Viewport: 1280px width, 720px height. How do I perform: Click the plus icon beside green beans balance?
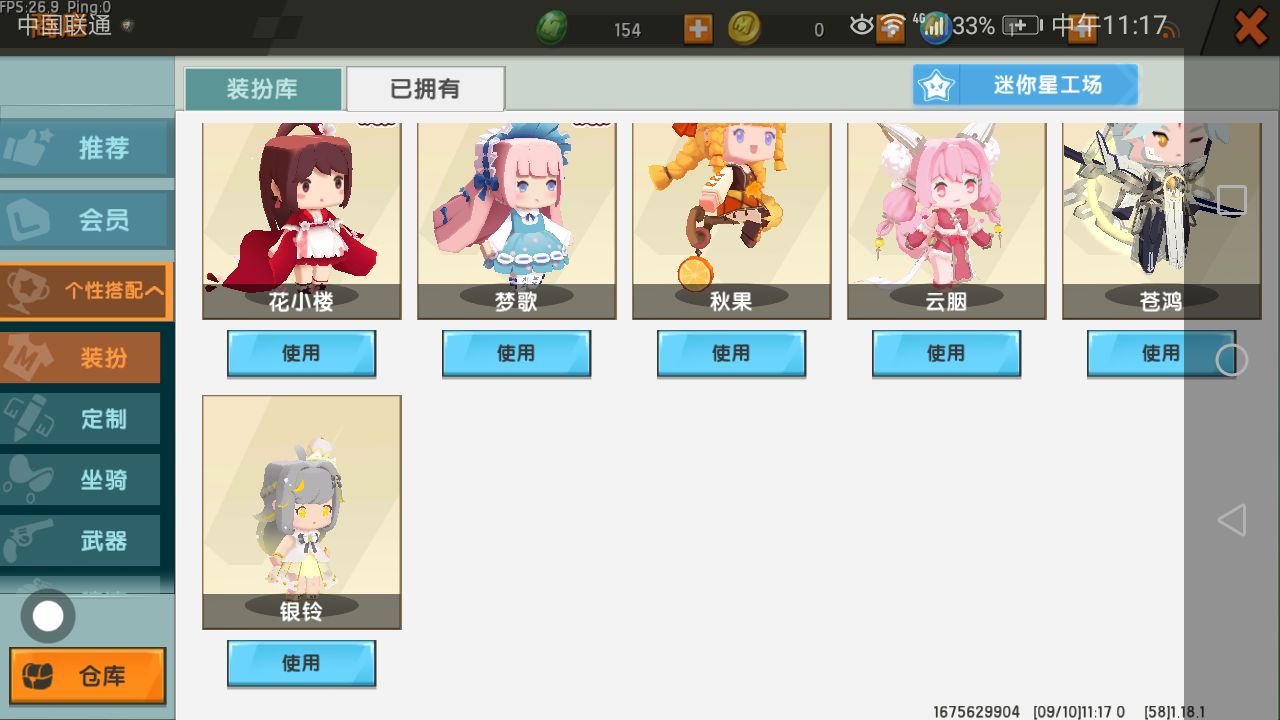(x=698, y=28)
